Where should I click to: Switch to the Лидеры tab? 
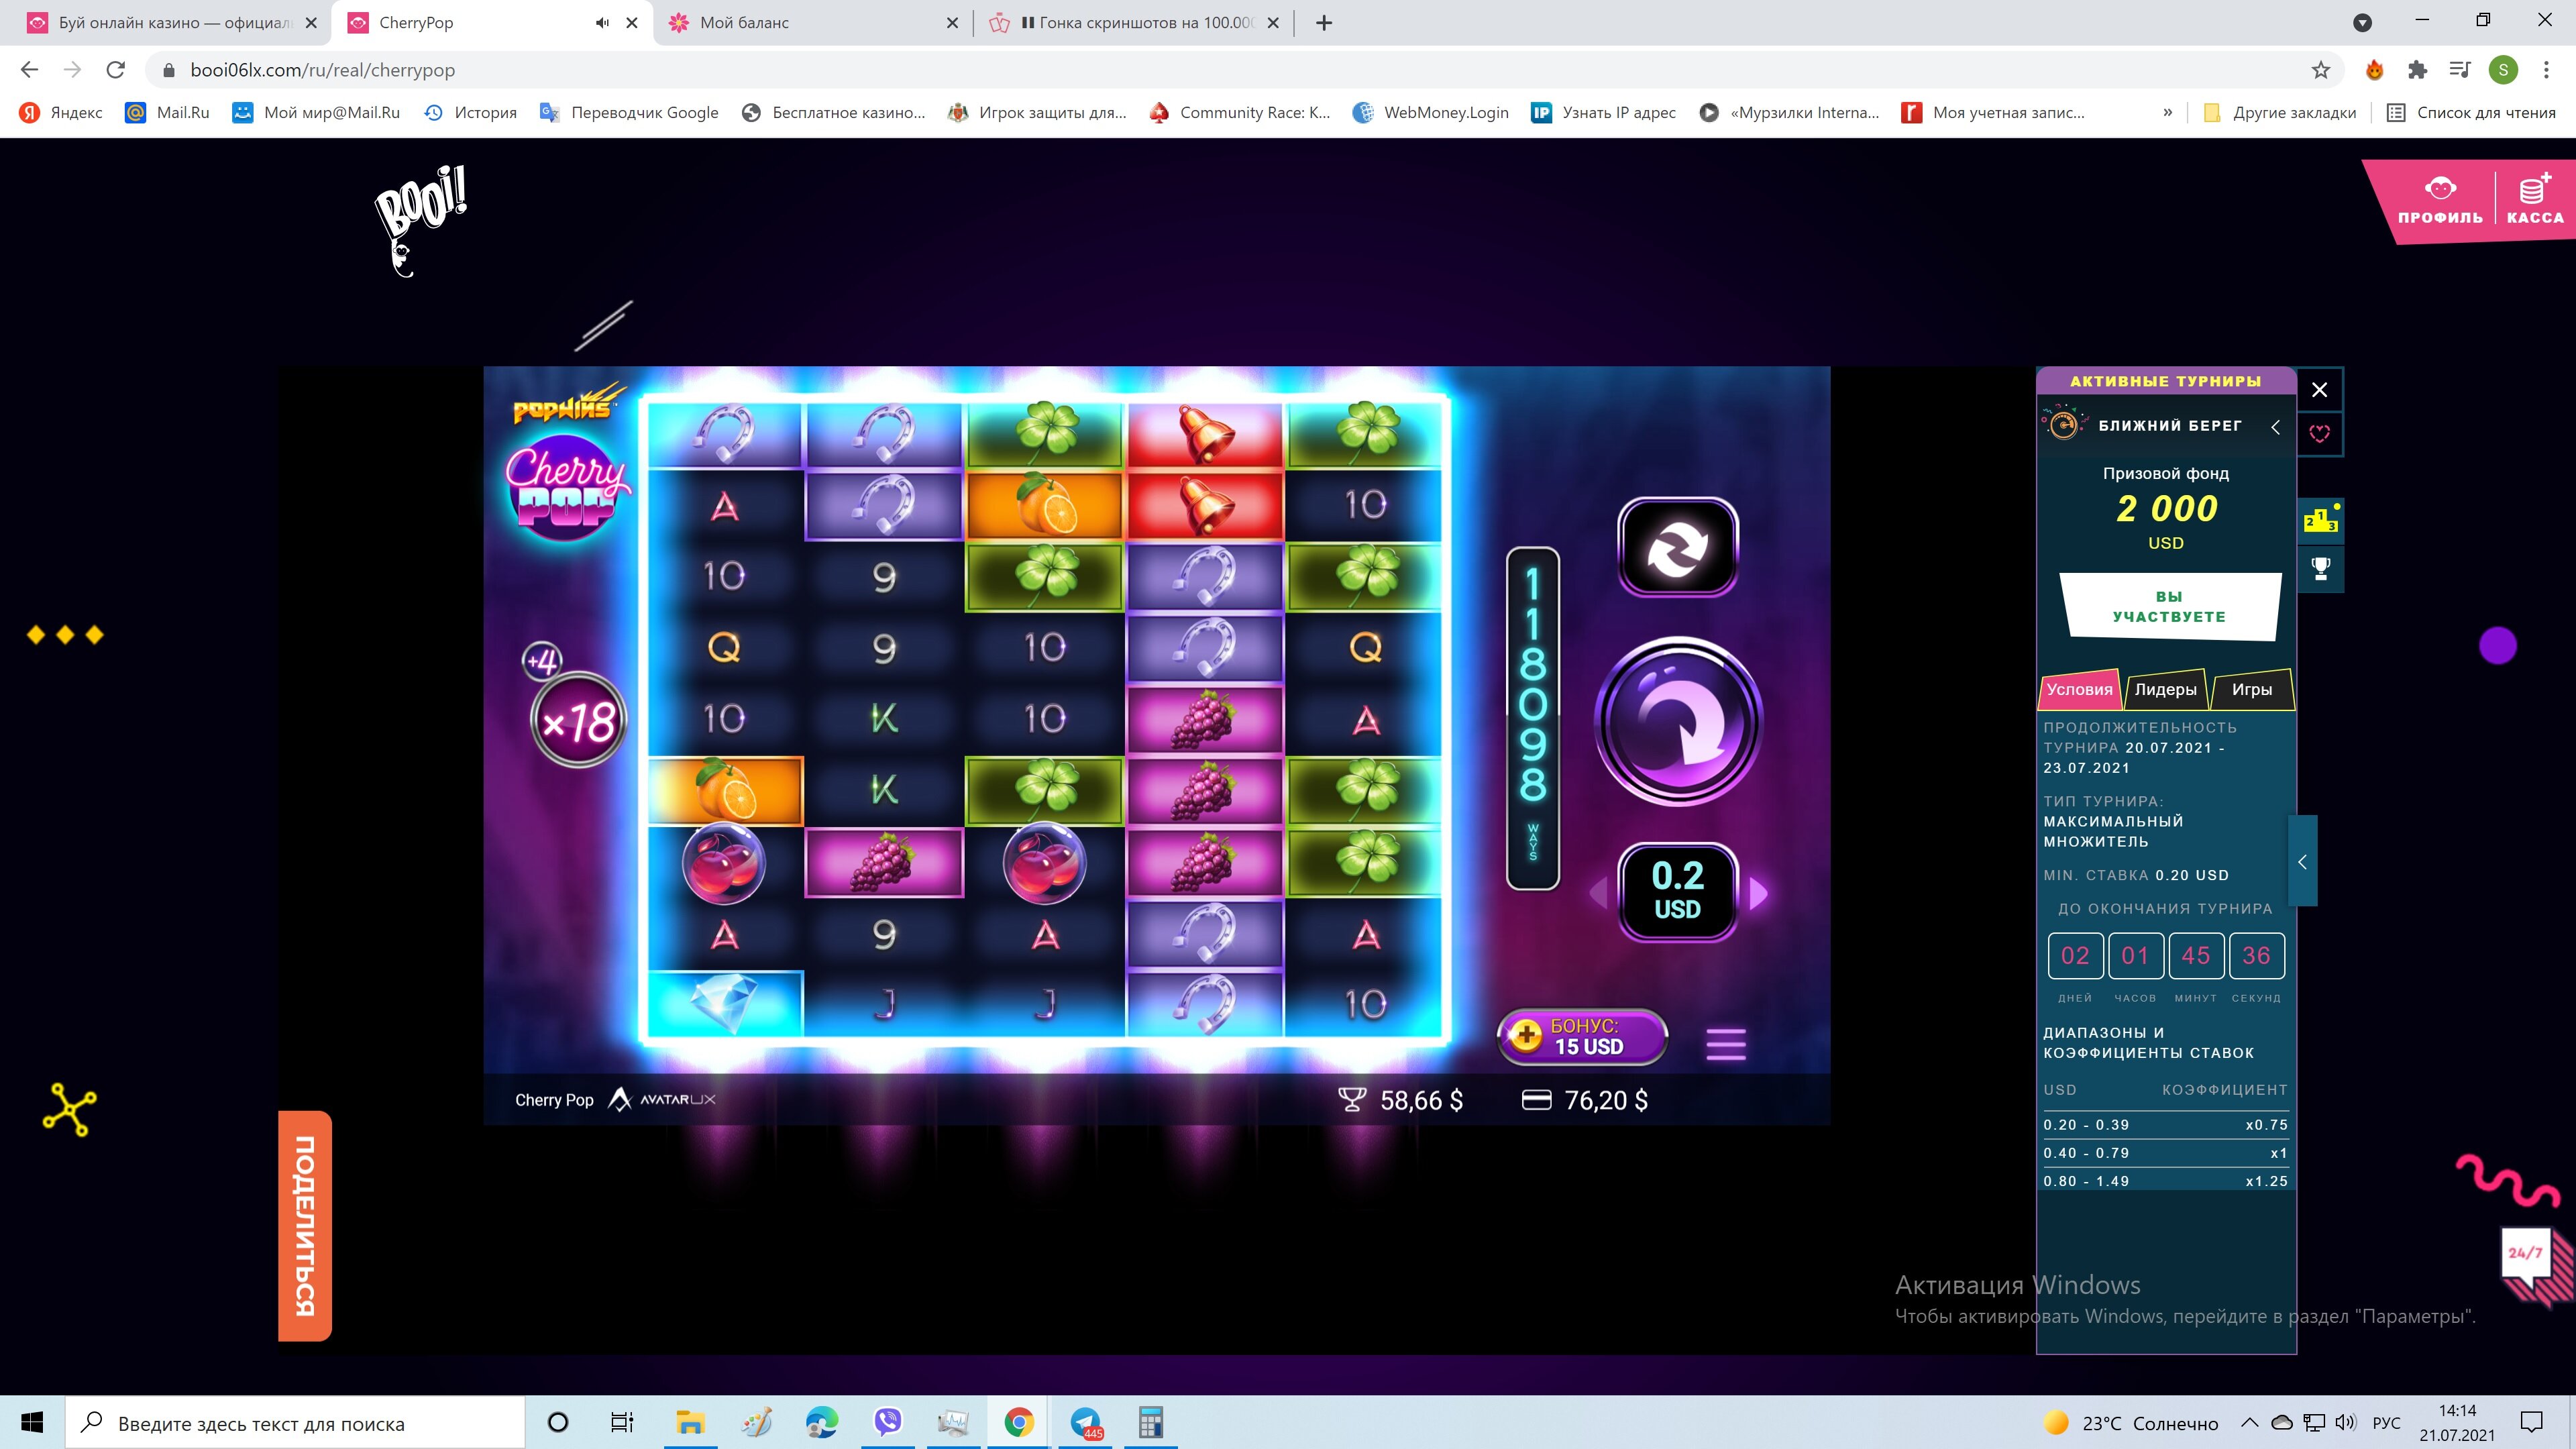click(x=2165, y=689)
